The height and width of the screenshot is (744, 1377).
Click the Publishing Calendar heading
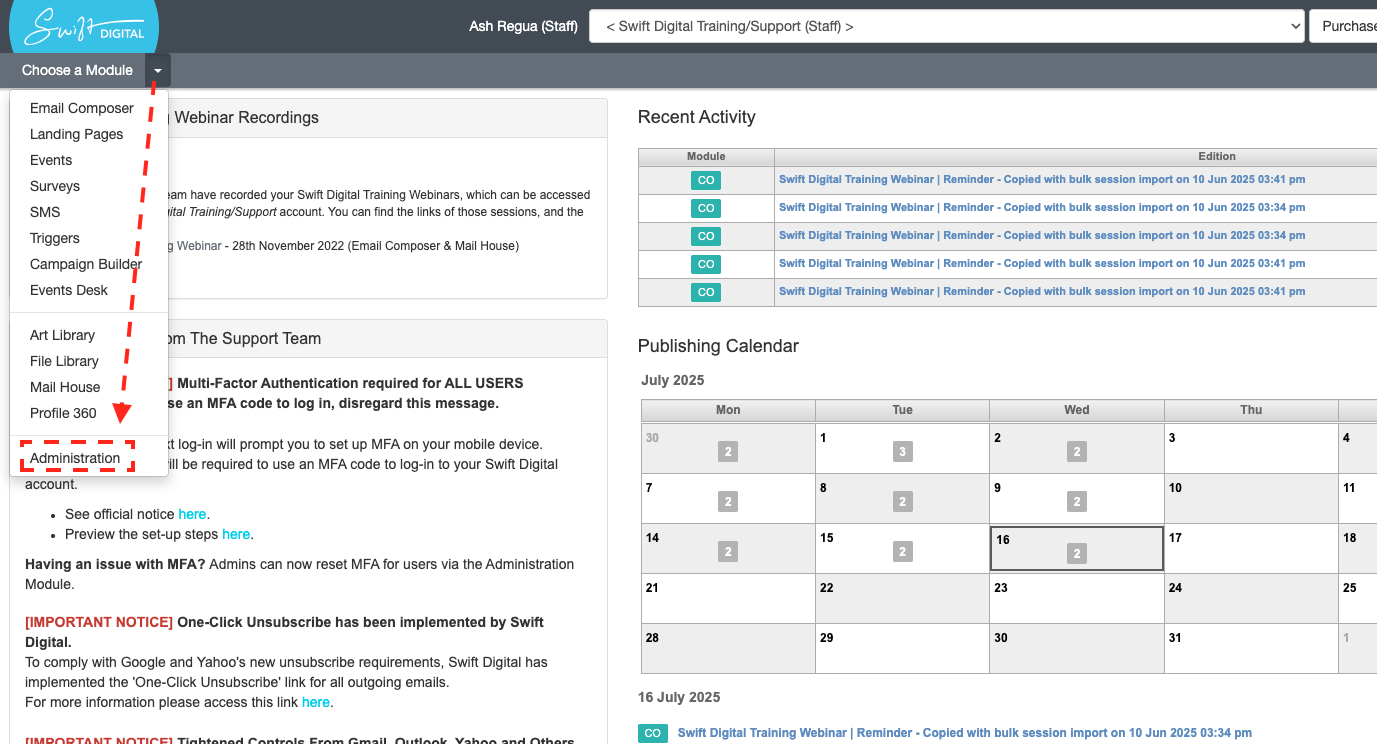click(718, 346)
